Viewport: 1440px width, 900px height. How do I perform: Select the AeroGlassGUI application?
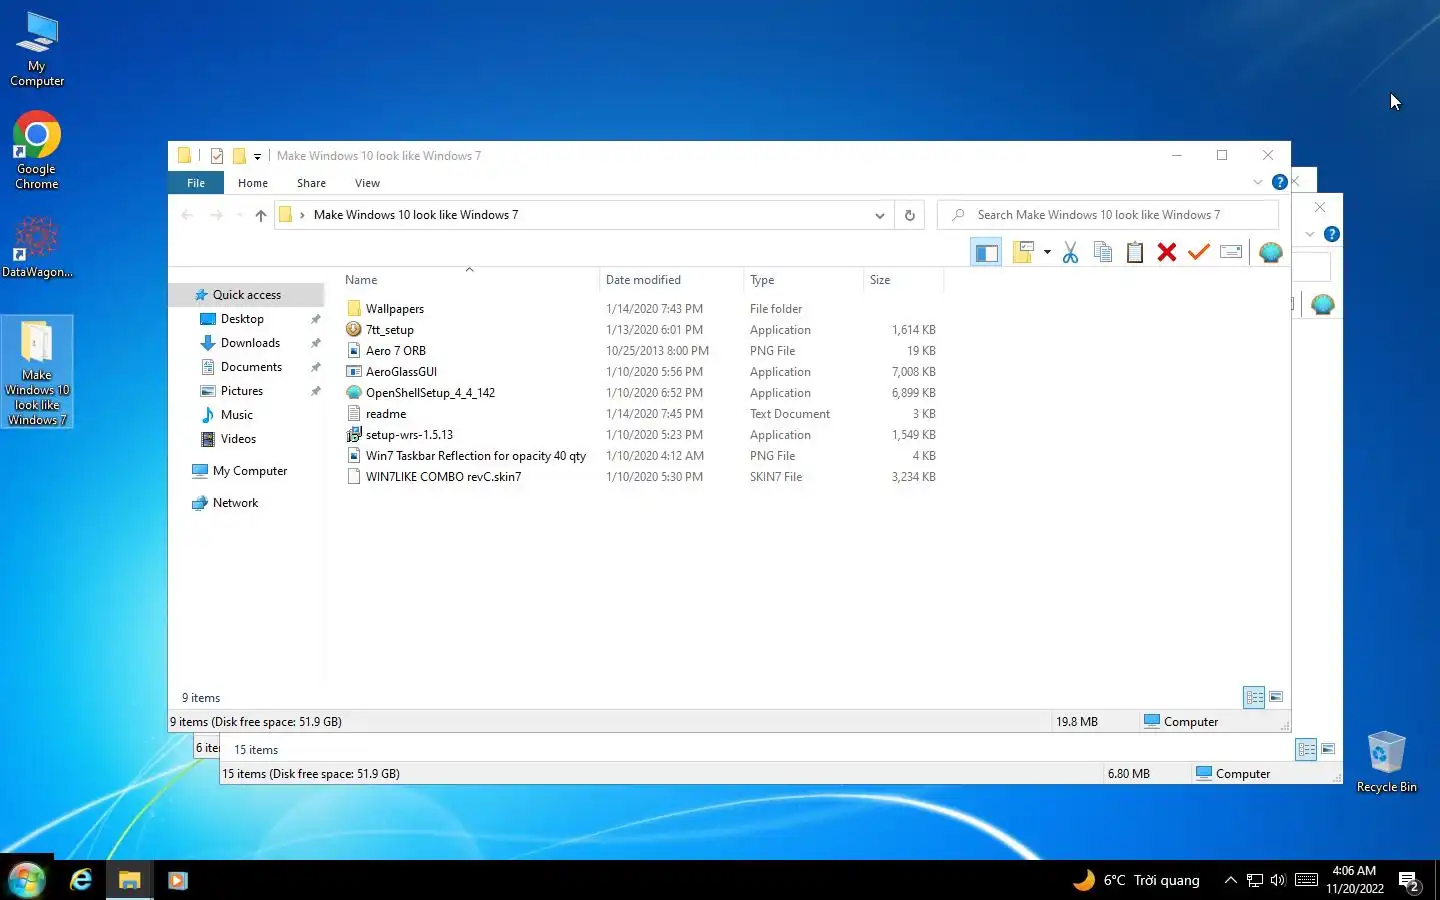[401, 372]
